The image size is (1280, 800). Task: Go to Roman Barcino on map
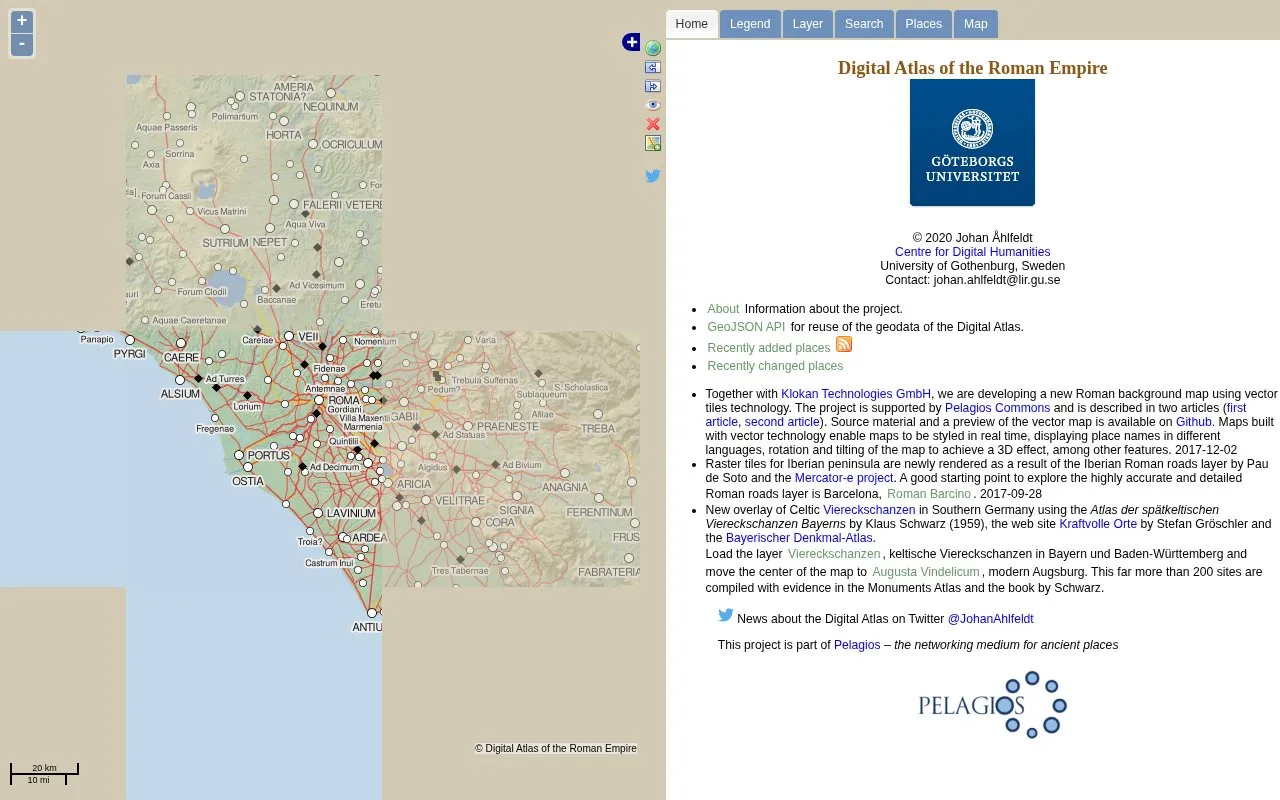929,494
